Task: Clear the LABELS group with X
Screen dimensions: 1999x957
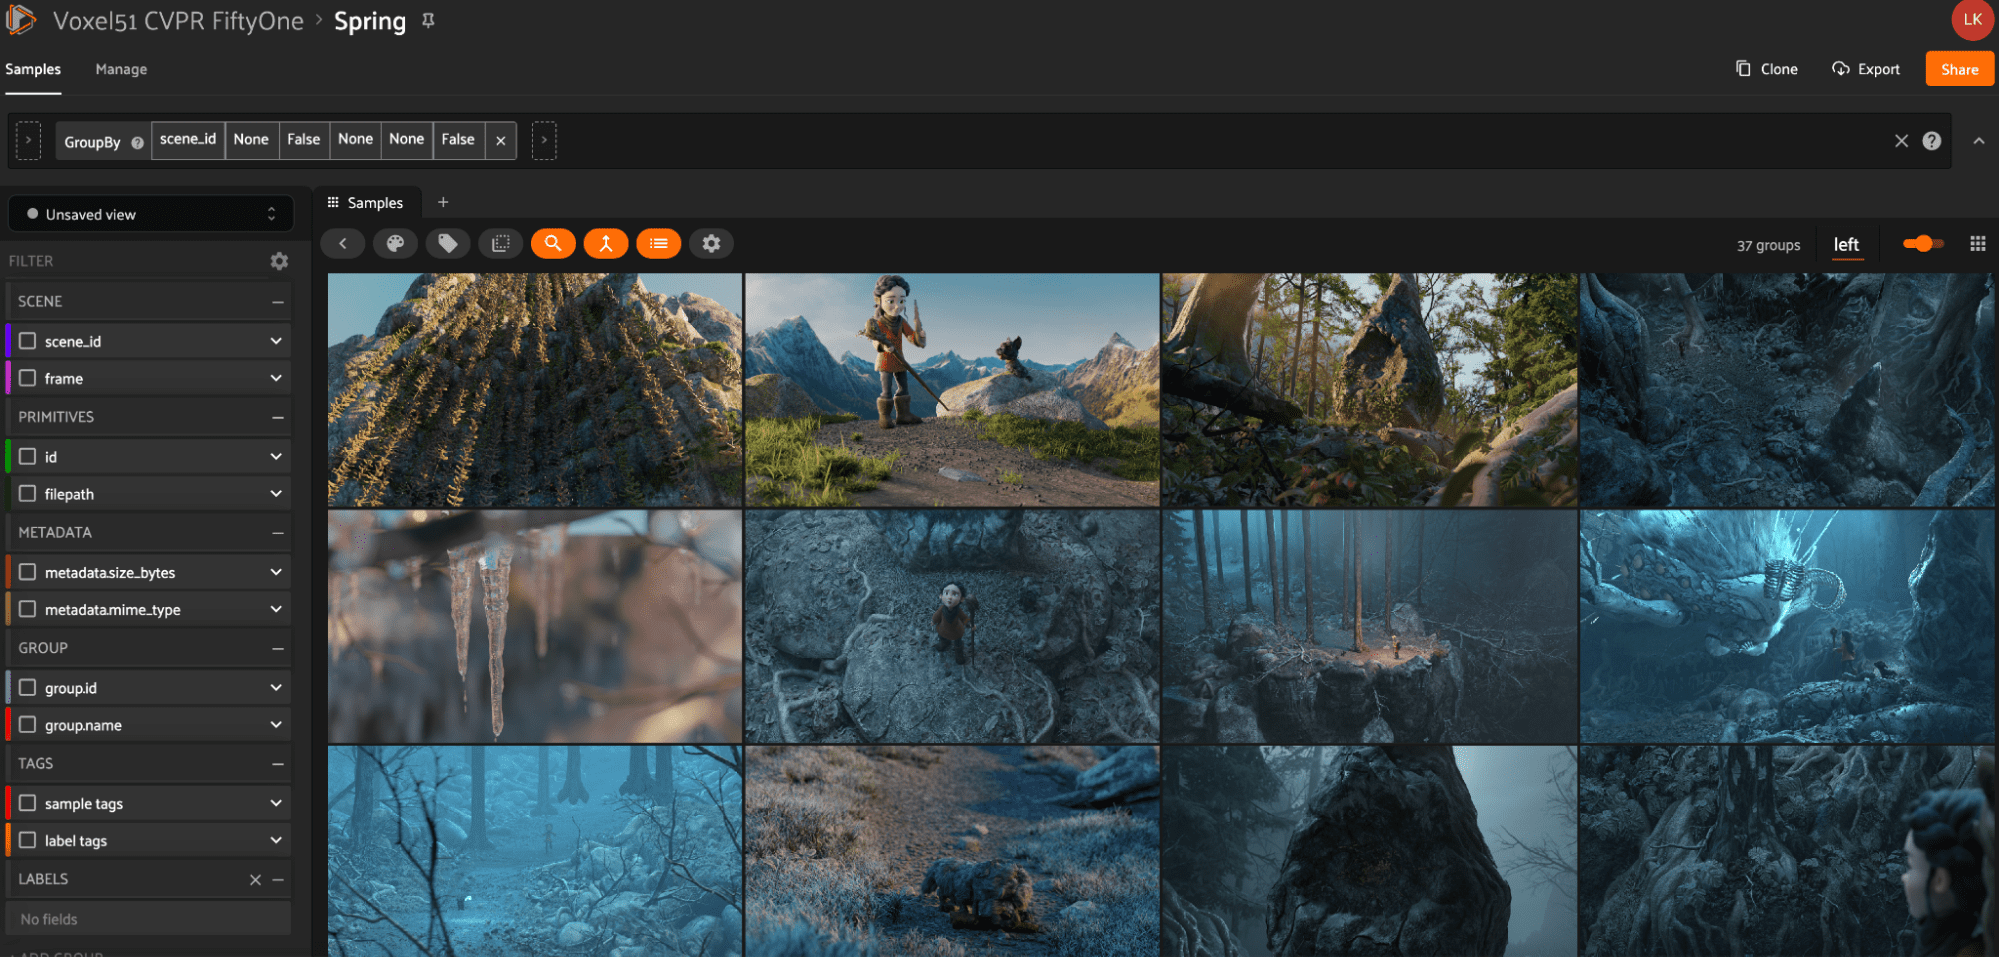Action: click(255, 879)
